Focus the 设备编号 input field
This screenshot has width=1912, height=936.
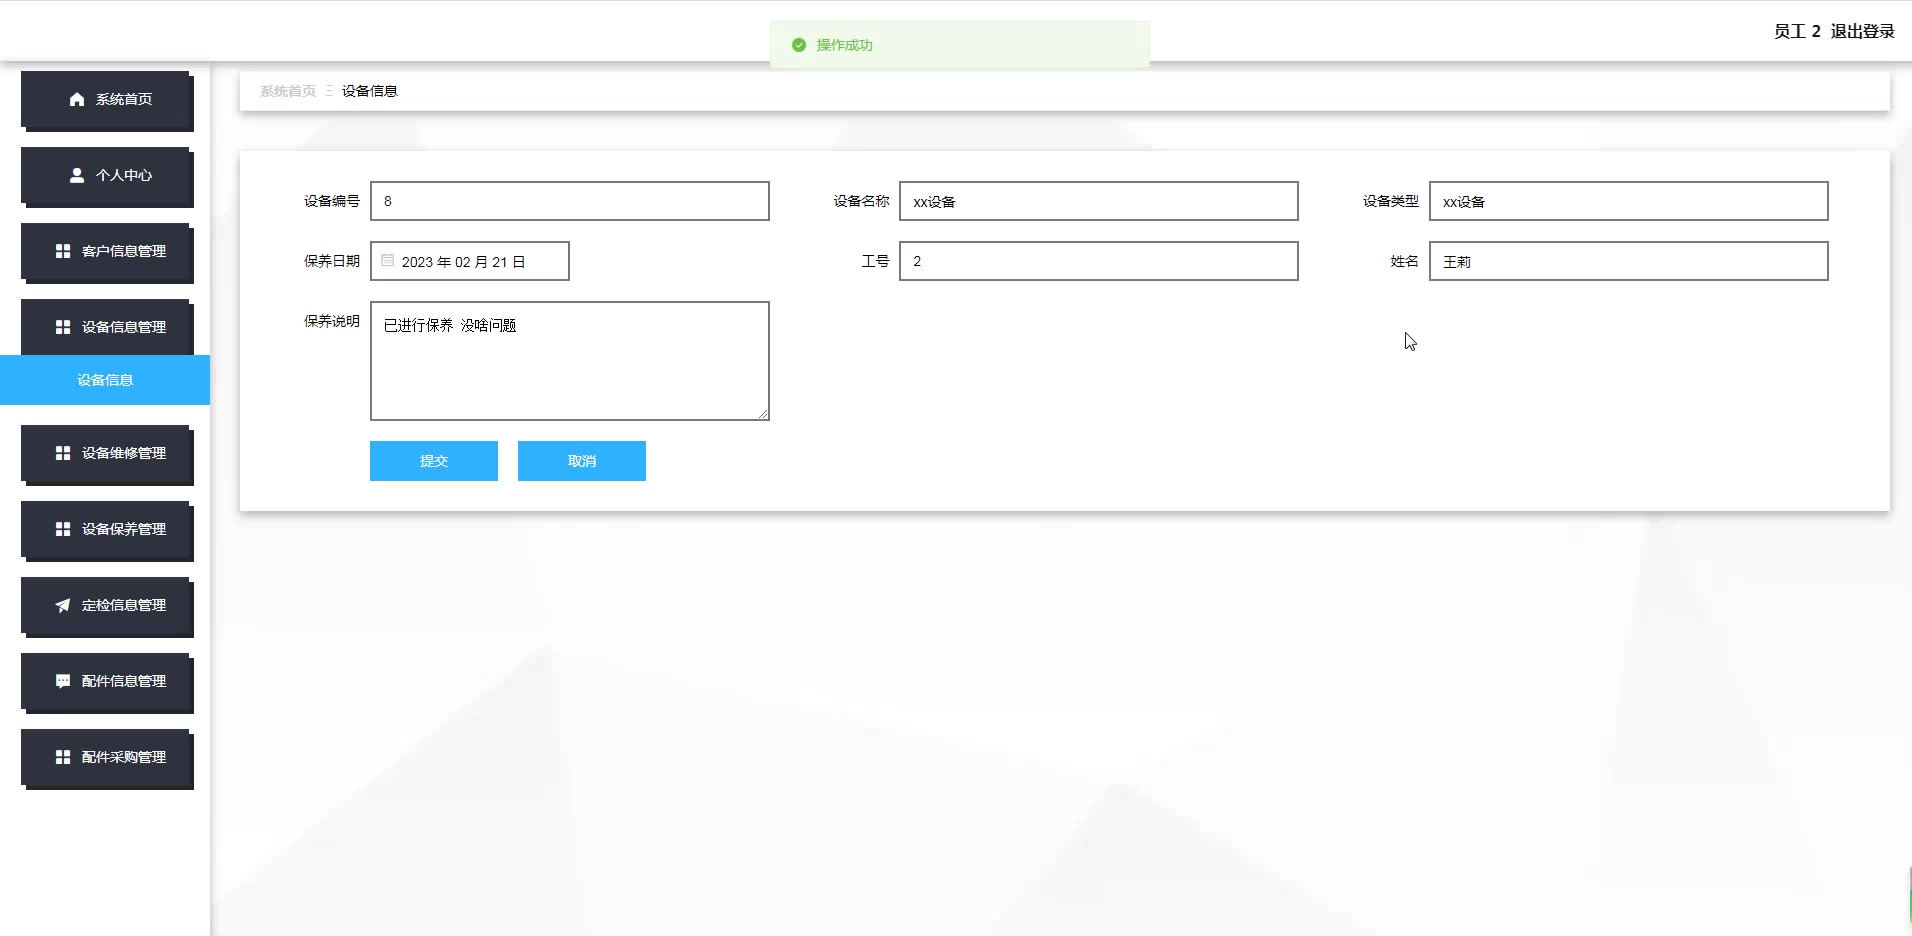(570, 201)
